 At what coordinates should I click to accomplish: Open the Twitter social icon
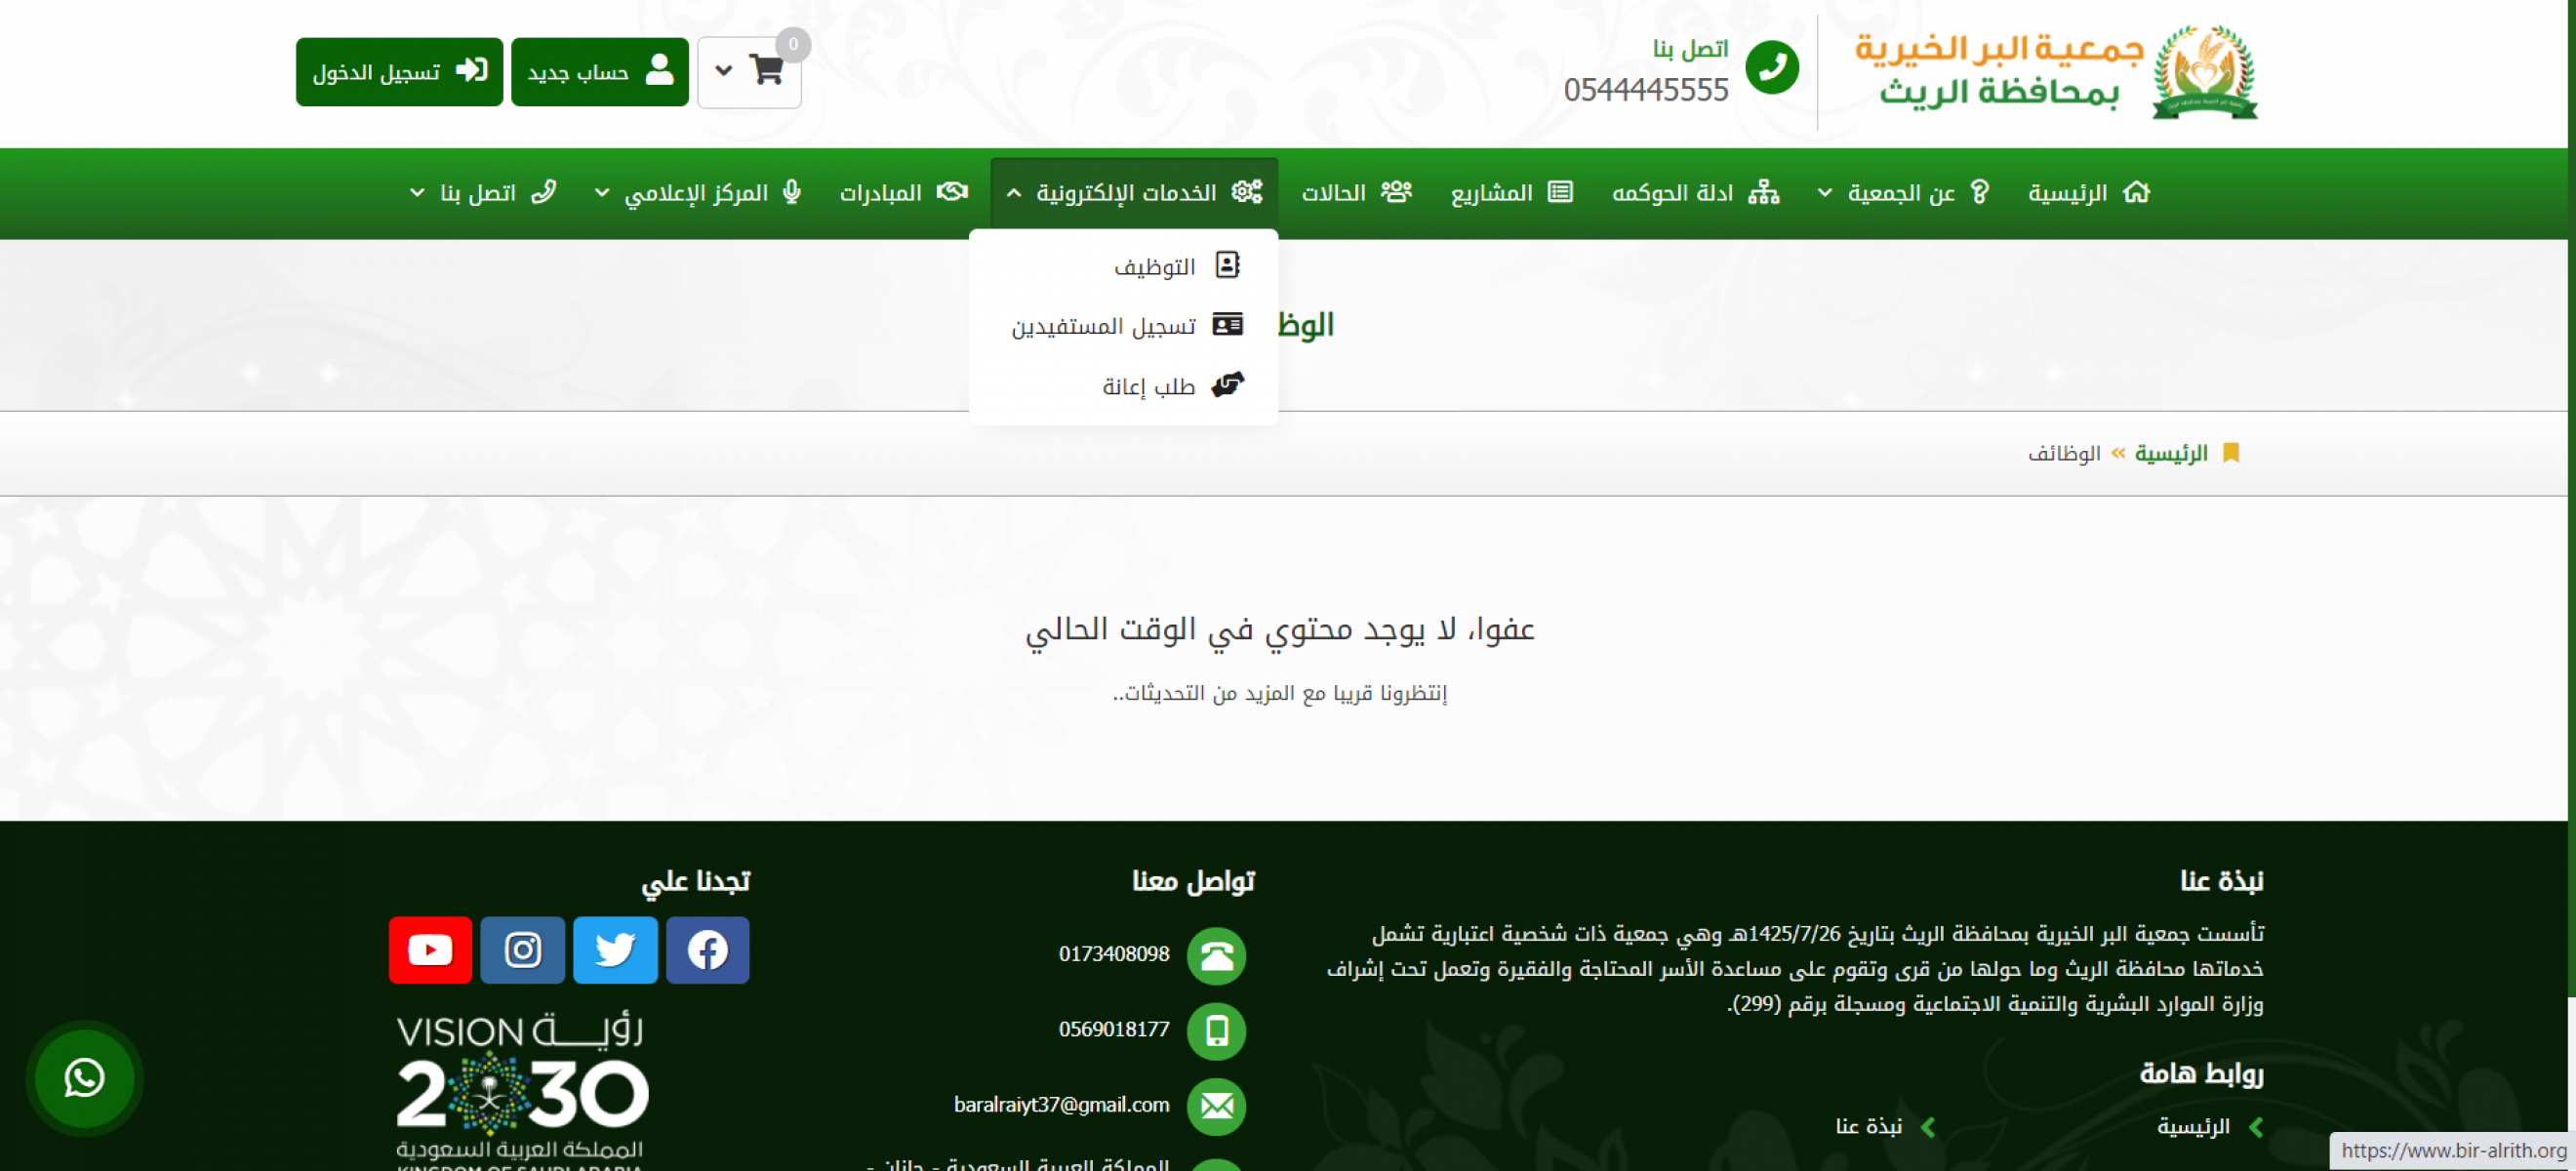pyautogui.click(x=615, y=950)
